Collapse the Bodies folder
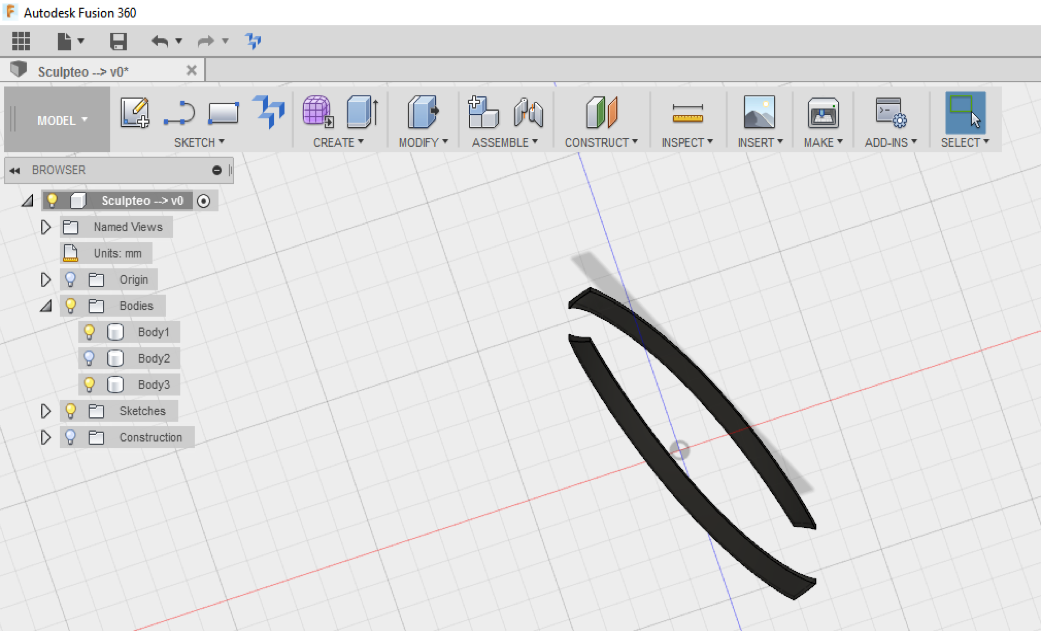This screenshot has height=631, width=1041. [45, 306]
